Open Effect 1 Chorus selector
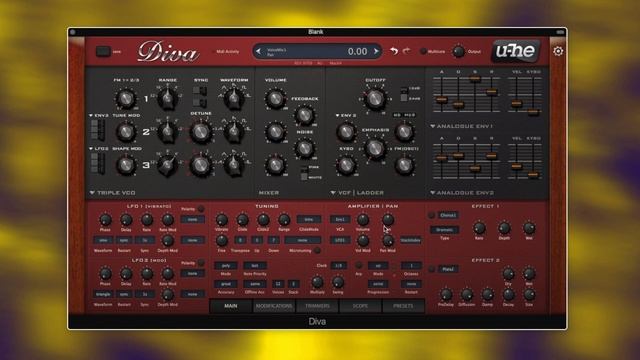 click(448, 215)
